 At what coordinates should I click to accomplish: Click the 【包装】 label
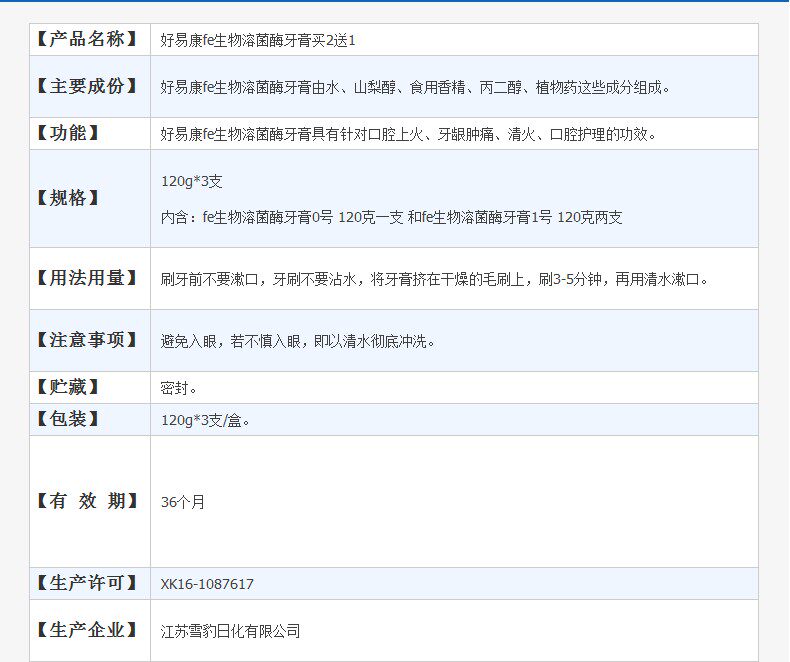pyautogui.click(x=68, y=419)
